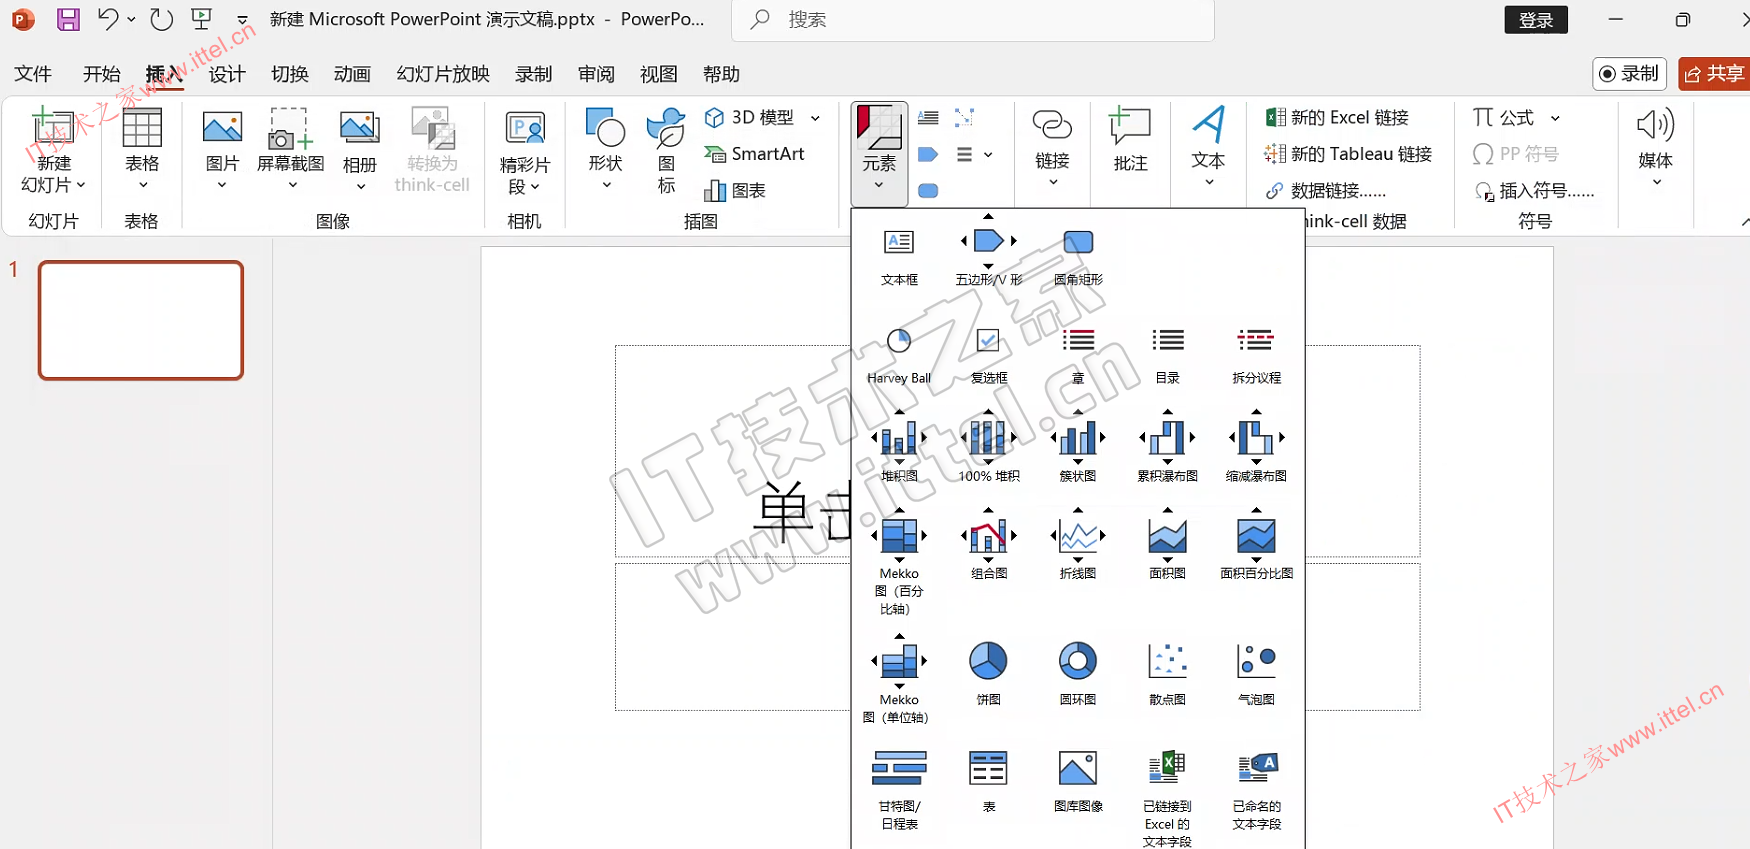Click the 共享 (Share) button
The height and width of the screenshot is (849, 1750).
point(1714,73)
